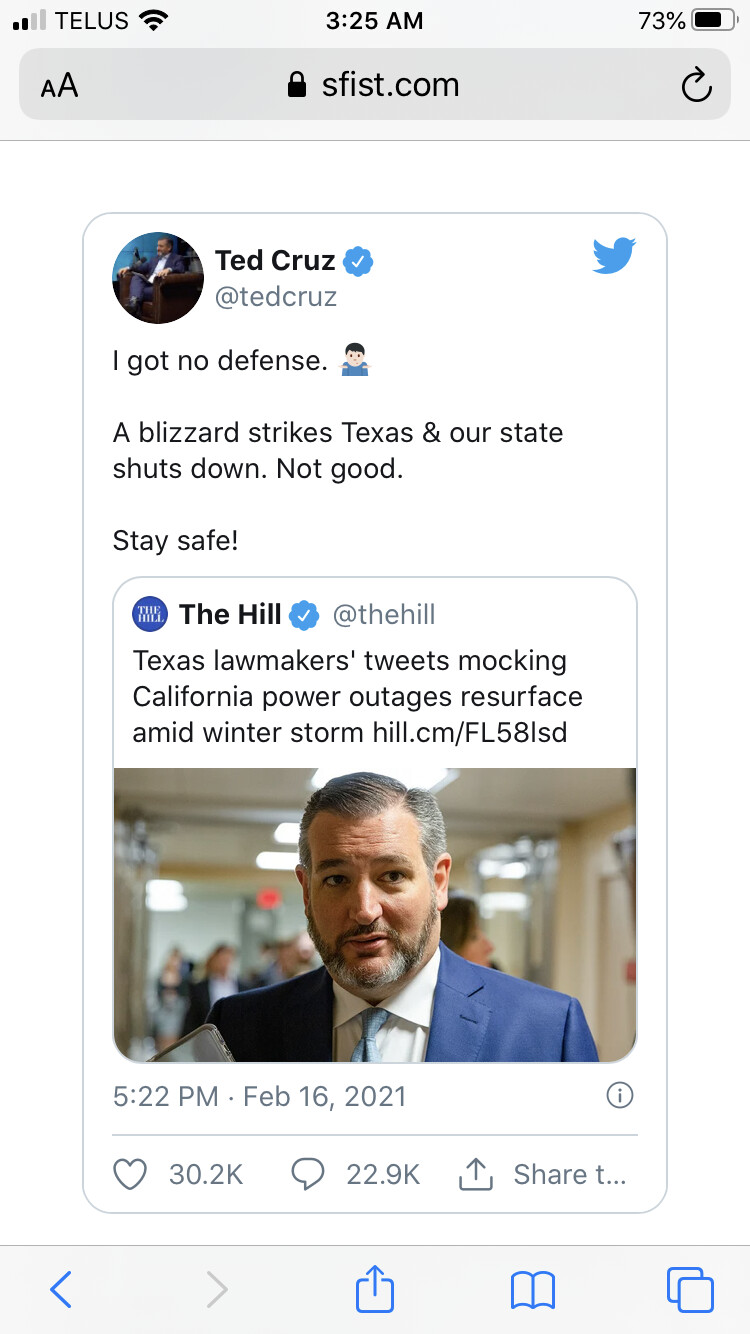Go back with Safari's back chevron
Screen dimensions: 750x1334
pyautogui.click(x=61, y=1289)
